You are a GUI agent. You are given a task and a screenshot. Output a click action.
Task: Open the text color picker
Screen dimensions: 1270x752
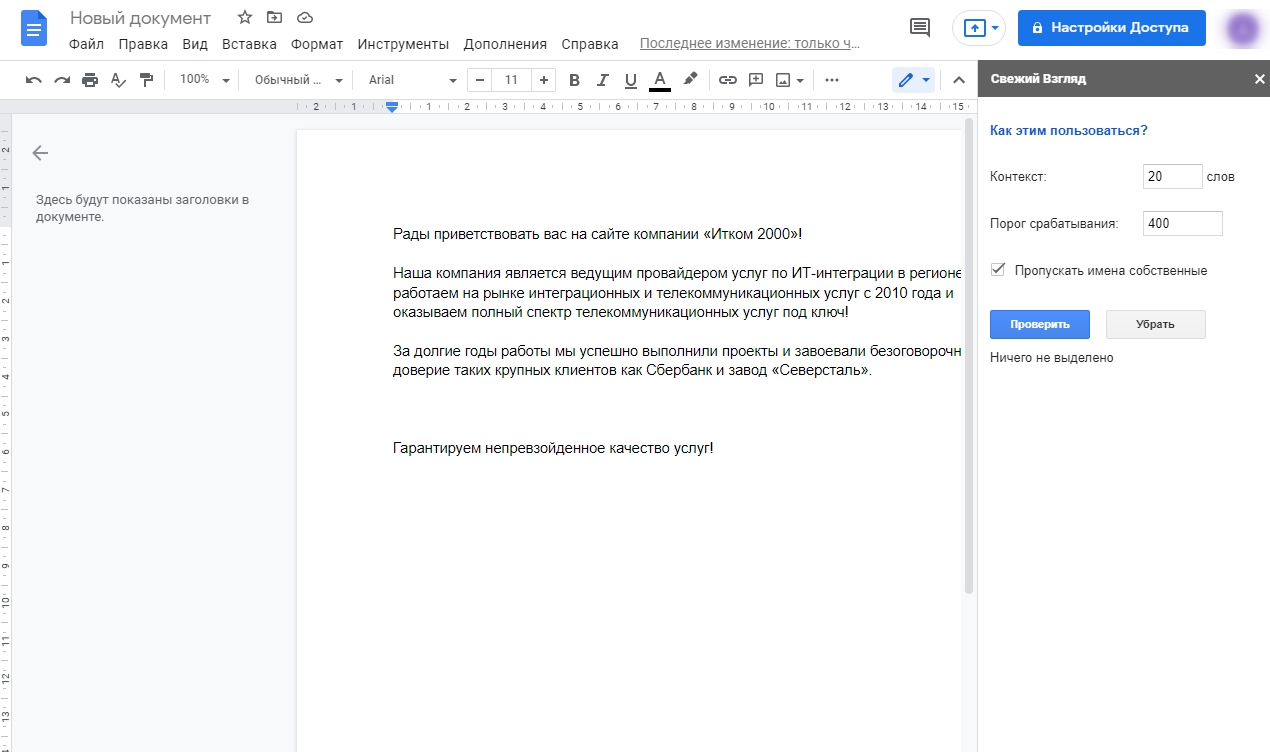(659, 80)
